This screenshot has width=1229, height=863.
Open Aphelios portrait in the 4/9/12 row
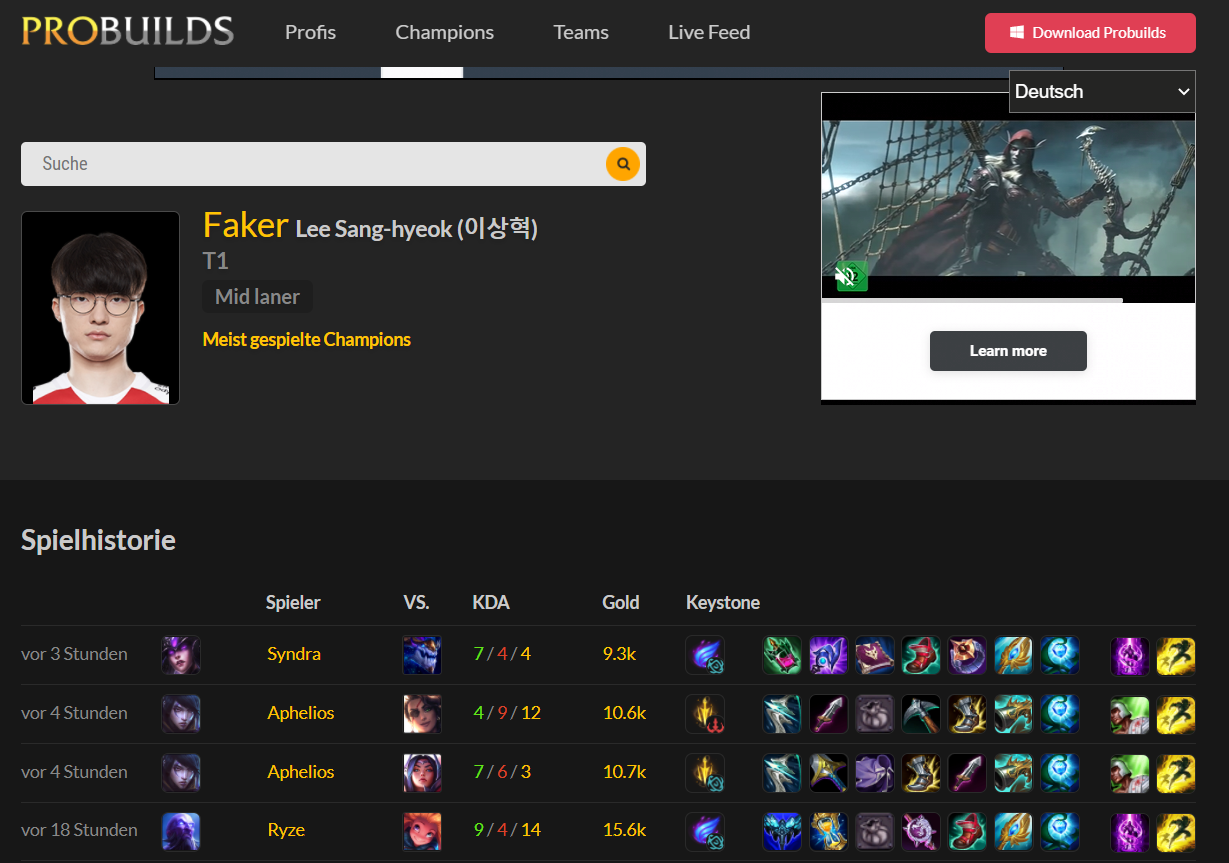181,714
